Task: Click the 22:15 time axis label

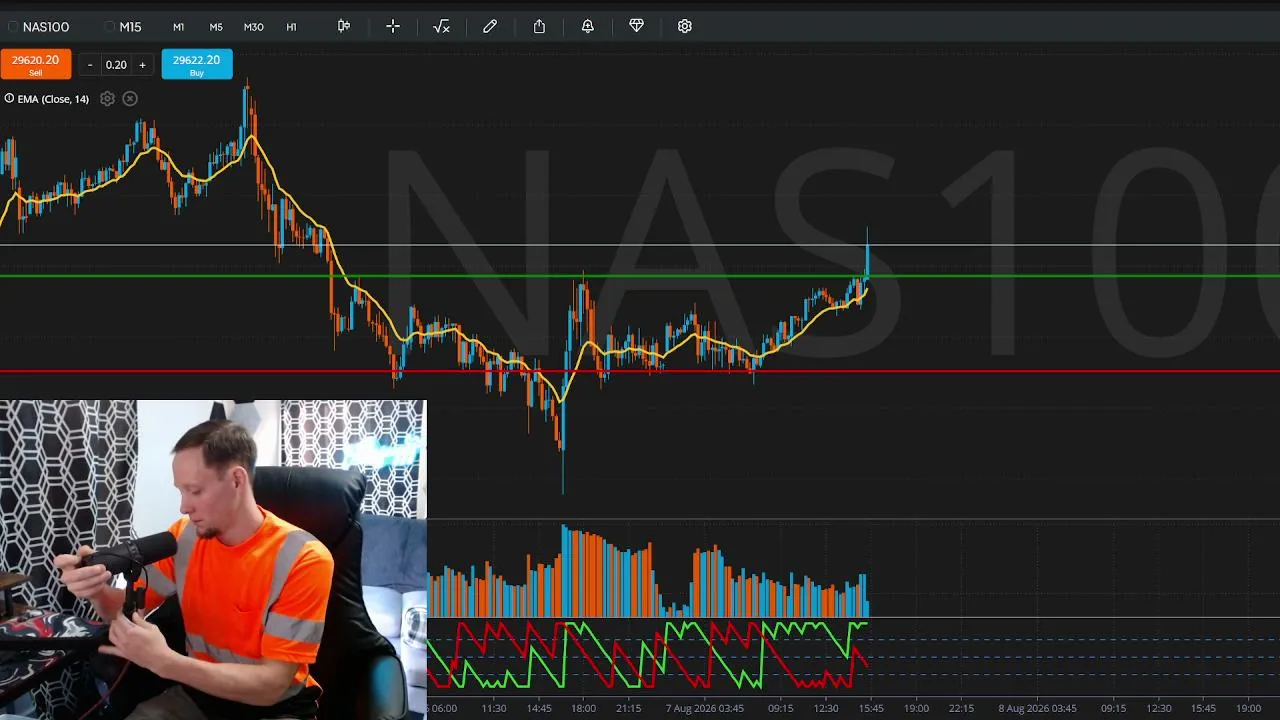Action: click(x=961, y=708)
